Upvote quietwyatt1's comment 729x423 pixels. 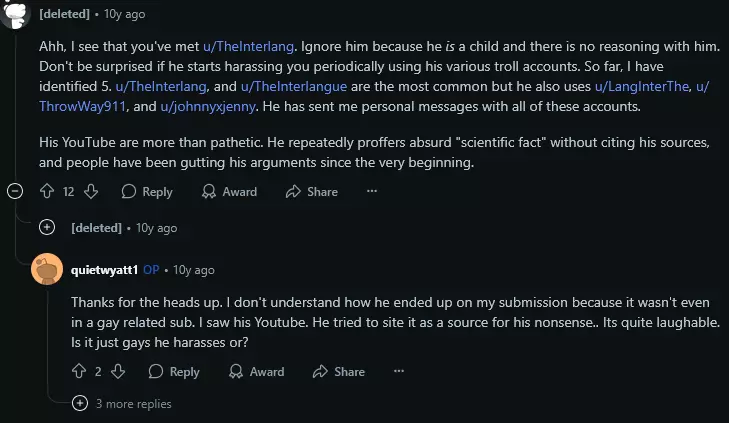click(x=79, y=371)
